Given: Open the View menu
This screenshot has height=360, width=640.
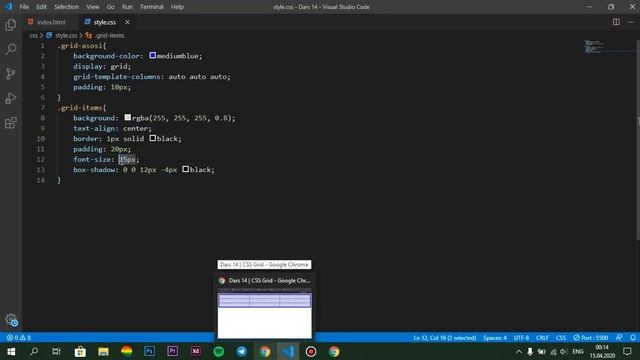Looking at the screenshot, I should pos(93,7).
